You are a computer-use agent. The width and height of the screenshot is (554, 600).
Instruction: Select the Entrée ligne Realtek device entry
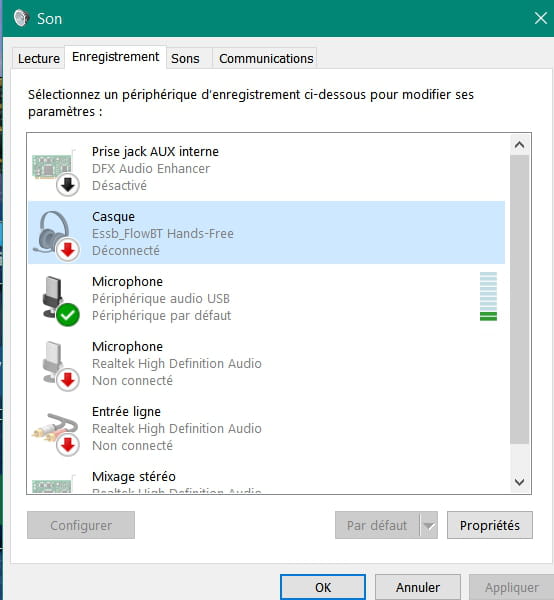[266, 429]
